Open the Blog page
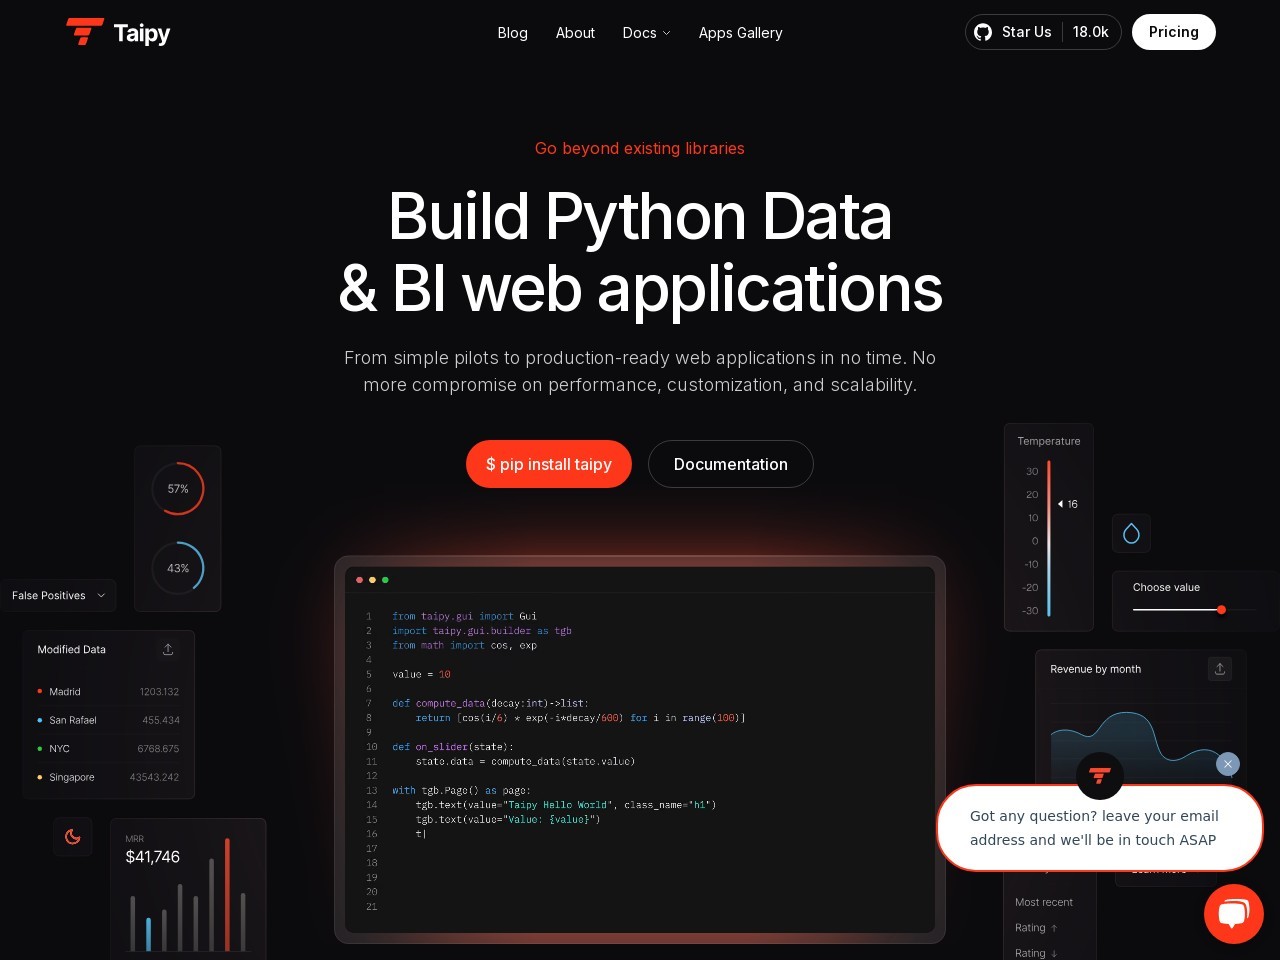Image resolution: width=1280 pixels, height=960 pixels. 512,33
